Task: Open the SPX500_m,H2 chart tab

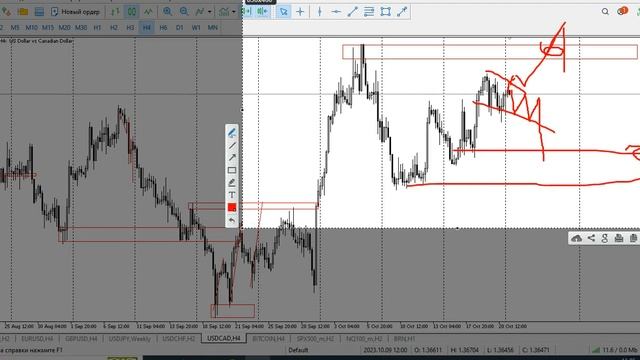Action: (315, 339)
